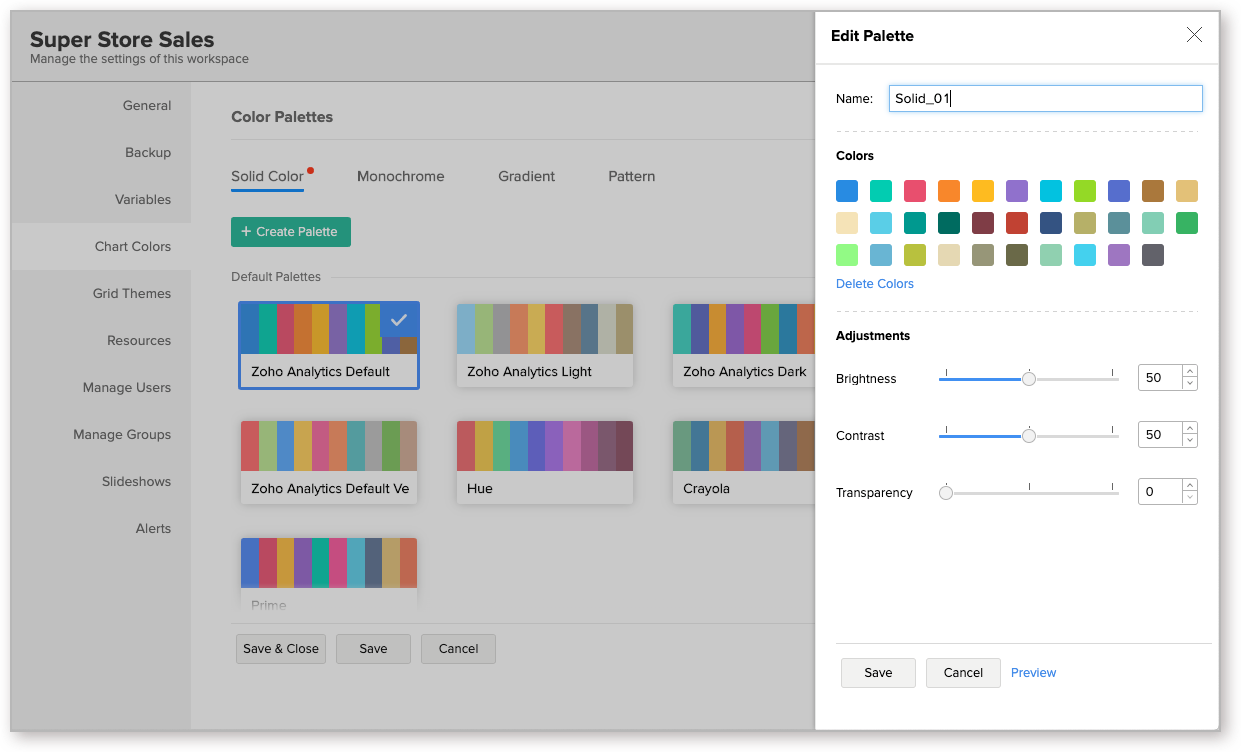Open Manage Groups
Screen dimensions: 1241x752
[101, 435]
